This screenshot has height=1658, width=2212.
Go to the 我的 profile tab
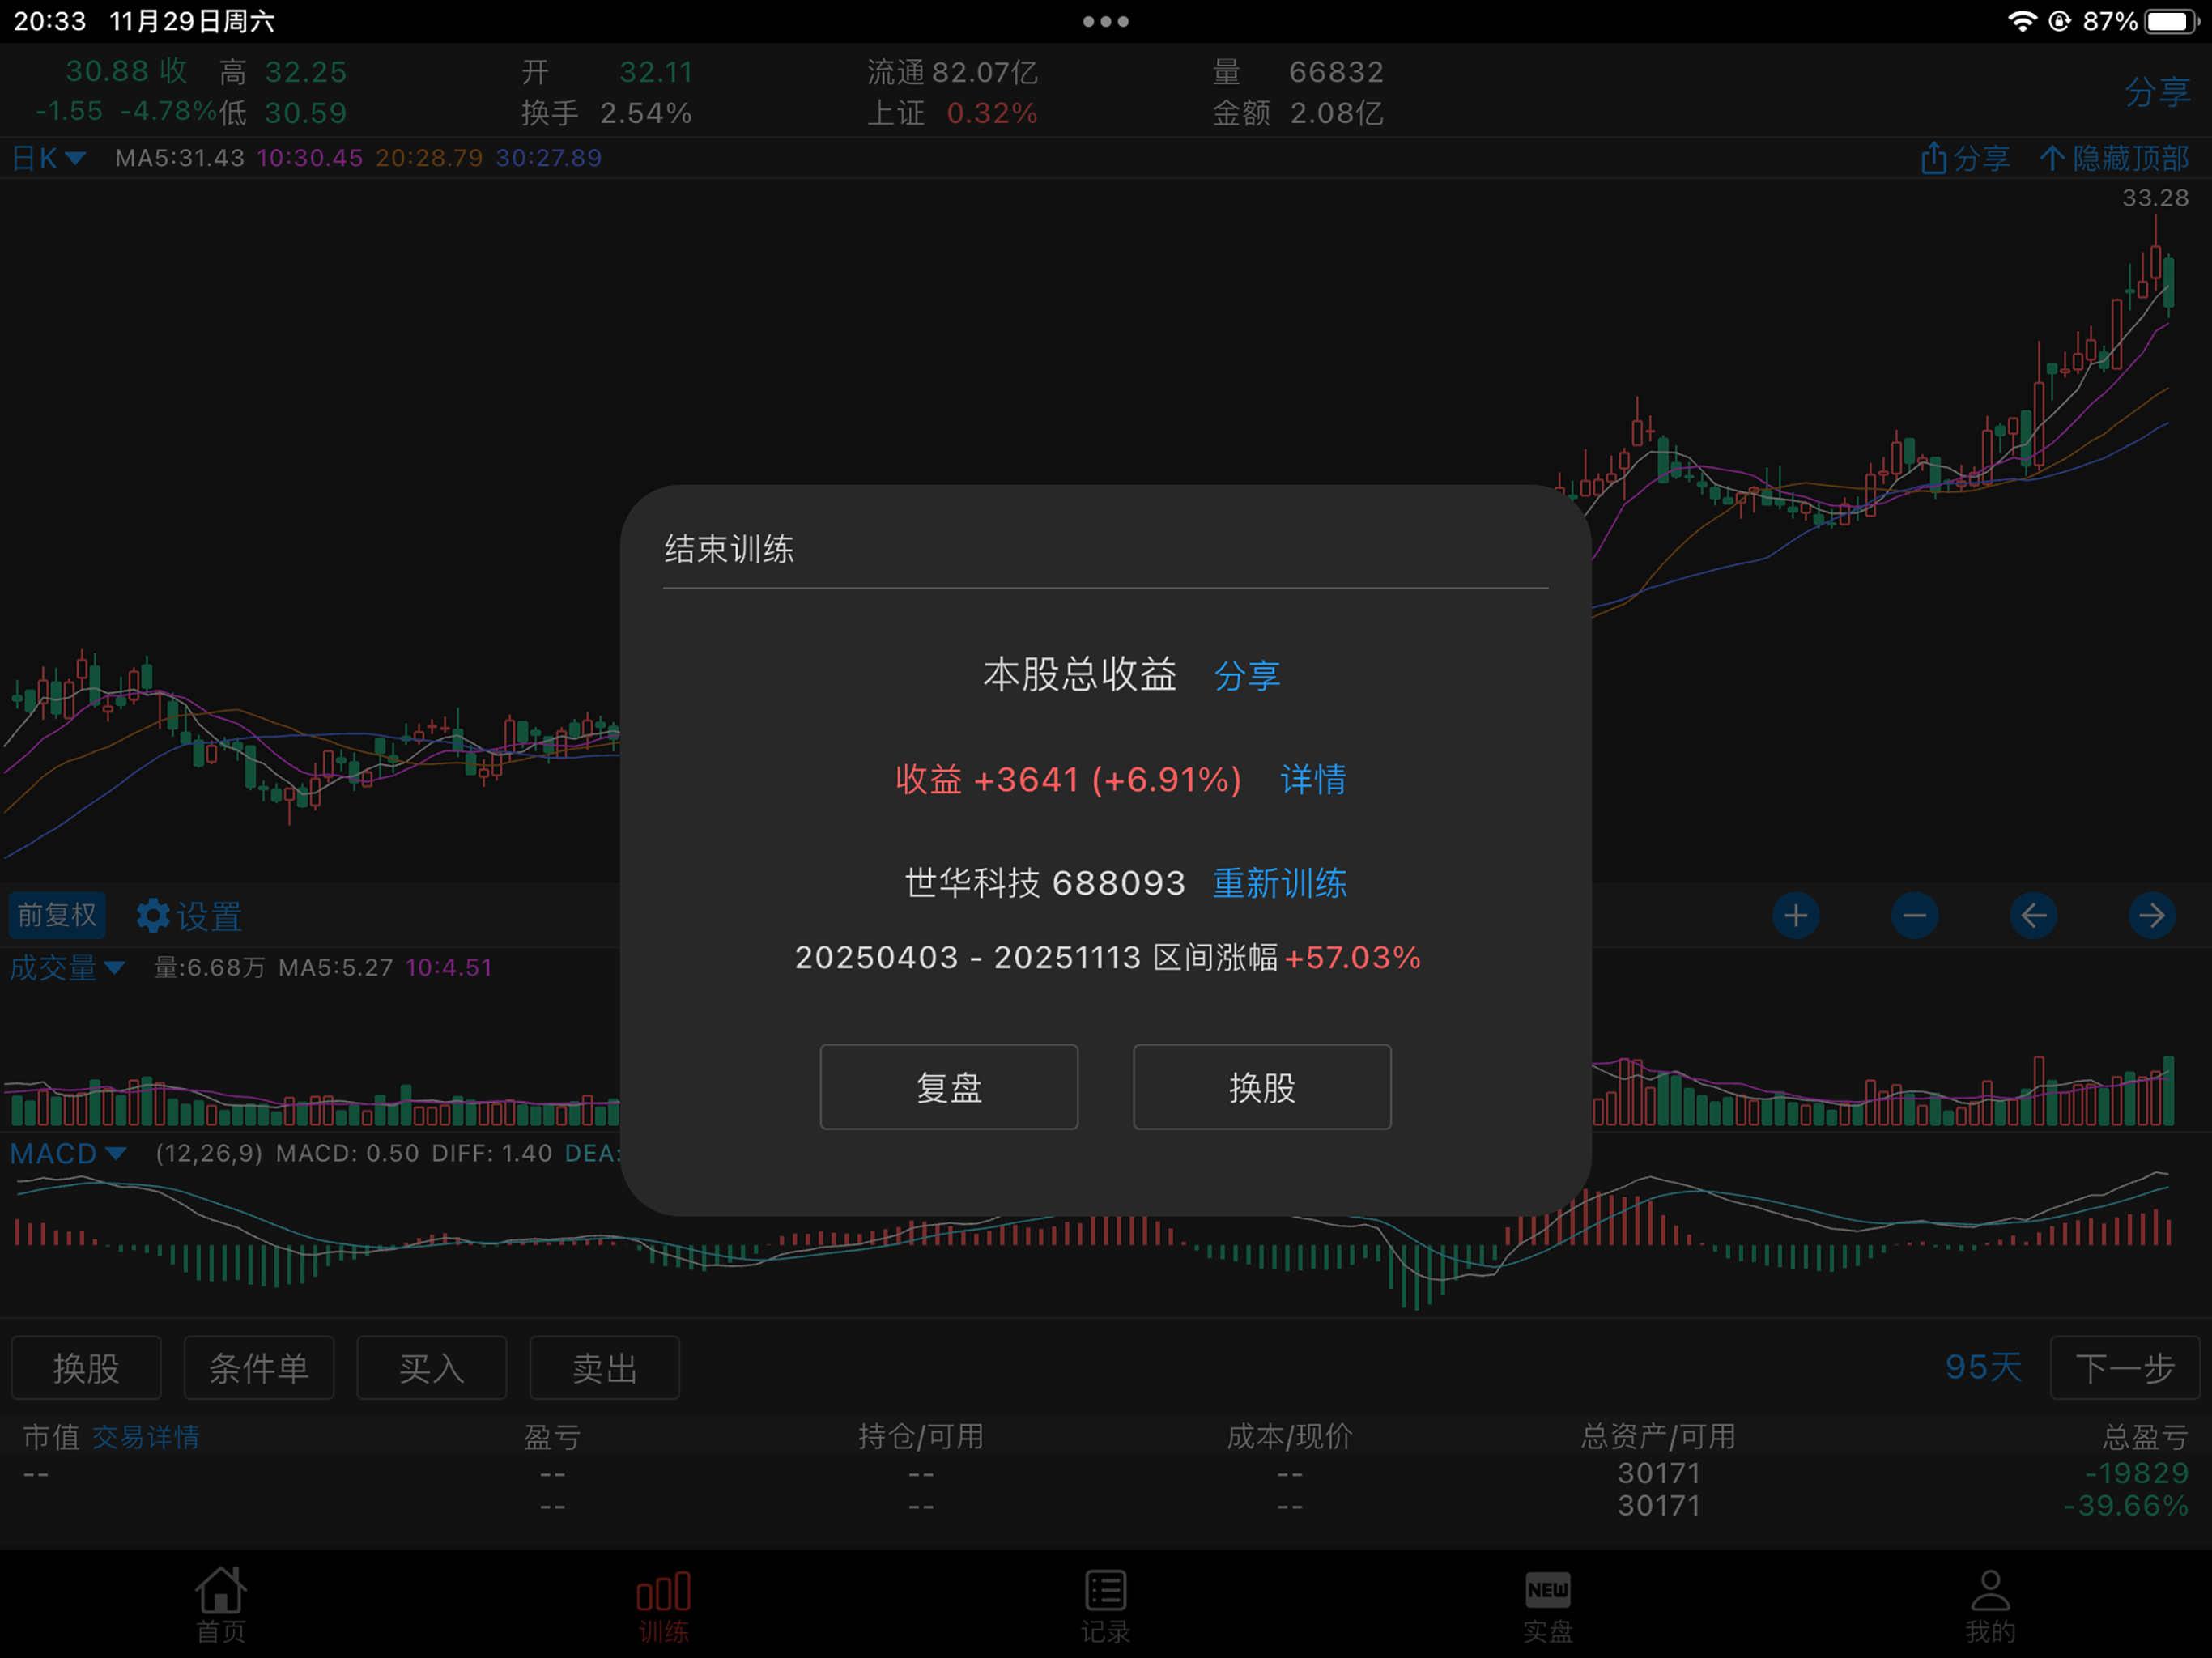point(1990,1605)
